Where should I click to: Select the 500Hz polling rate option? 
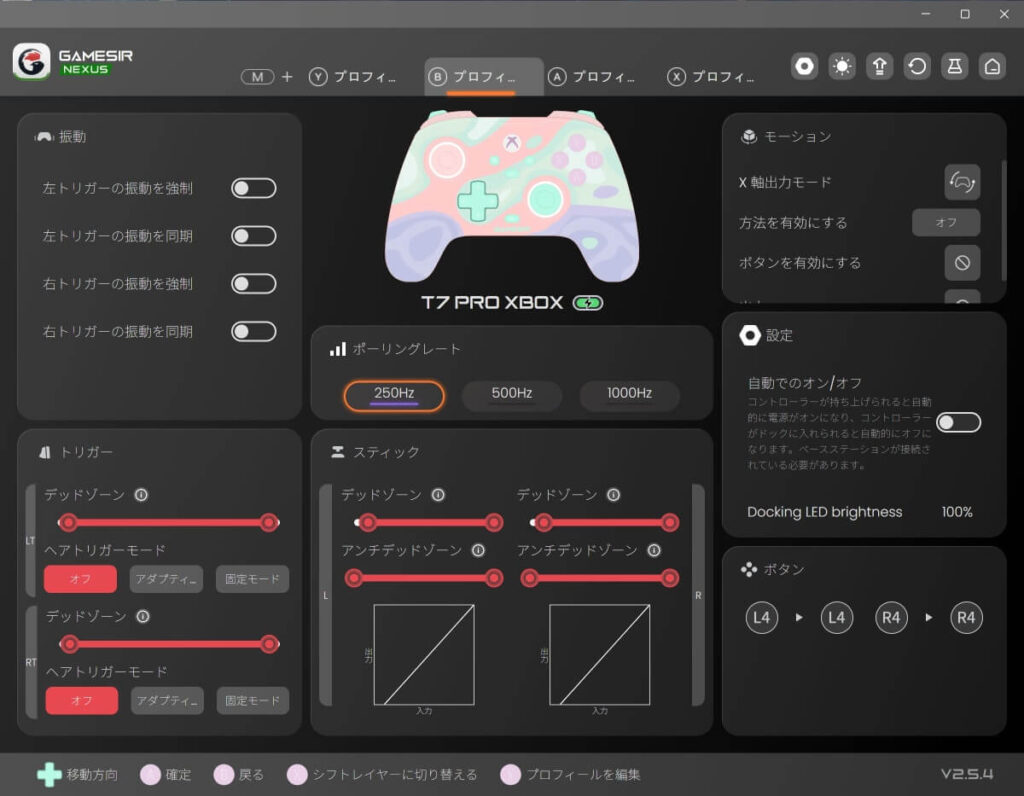pos(512,394)
